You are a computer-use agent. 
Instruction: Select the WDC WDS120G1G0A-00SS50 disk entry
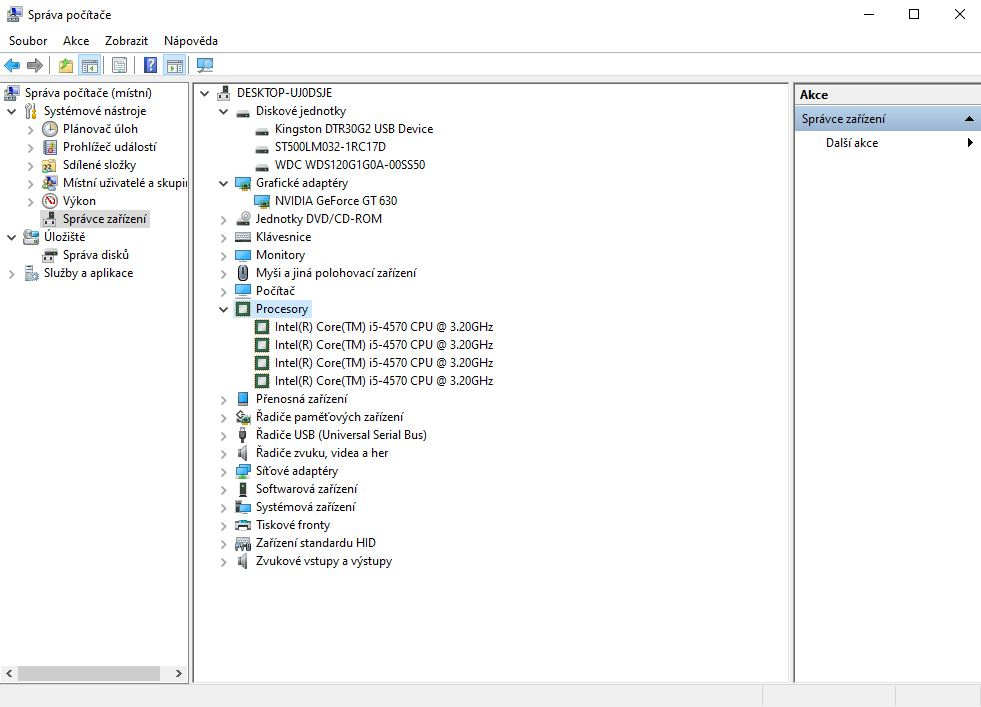point(350,165)
